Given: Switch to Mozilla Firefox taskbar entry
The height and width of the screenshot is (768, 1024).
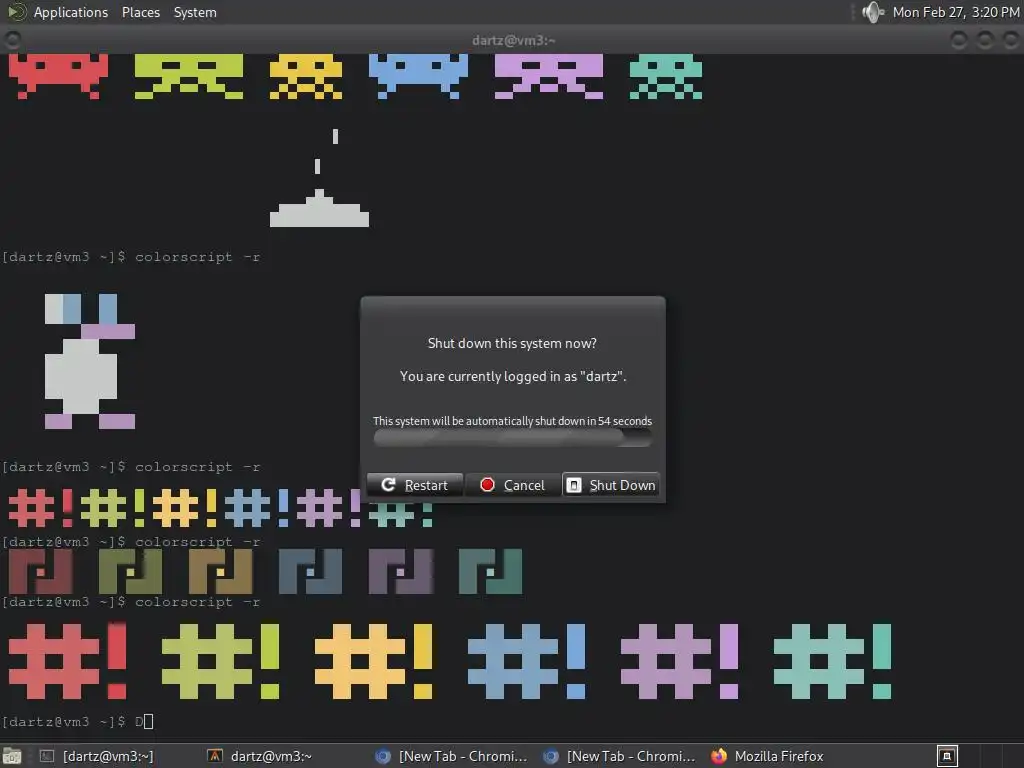Looking at the screenshot, I should point(769,756).
